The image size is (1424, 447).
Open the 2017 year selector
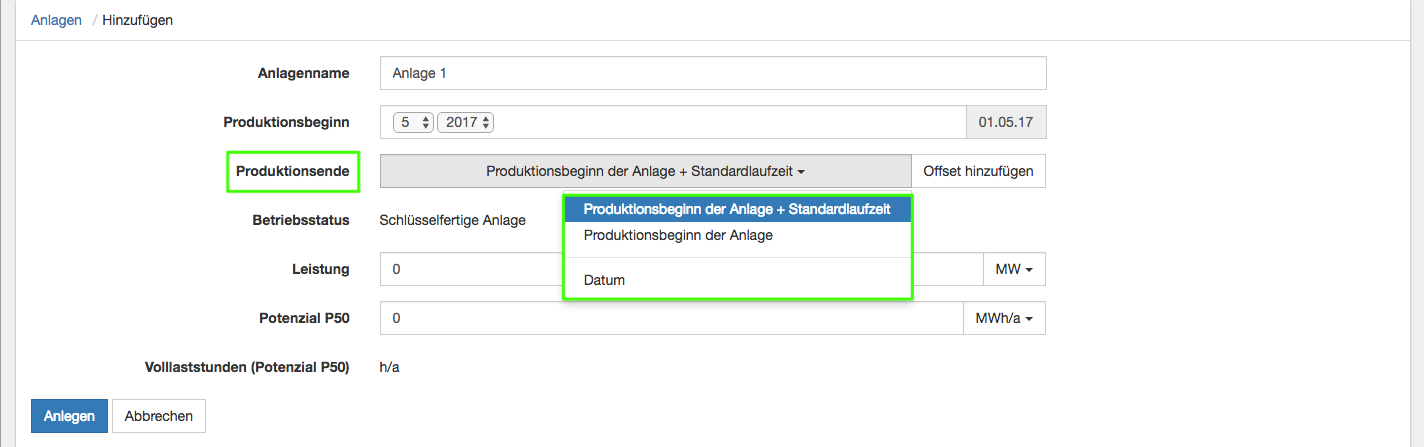[x=466, y=122]
